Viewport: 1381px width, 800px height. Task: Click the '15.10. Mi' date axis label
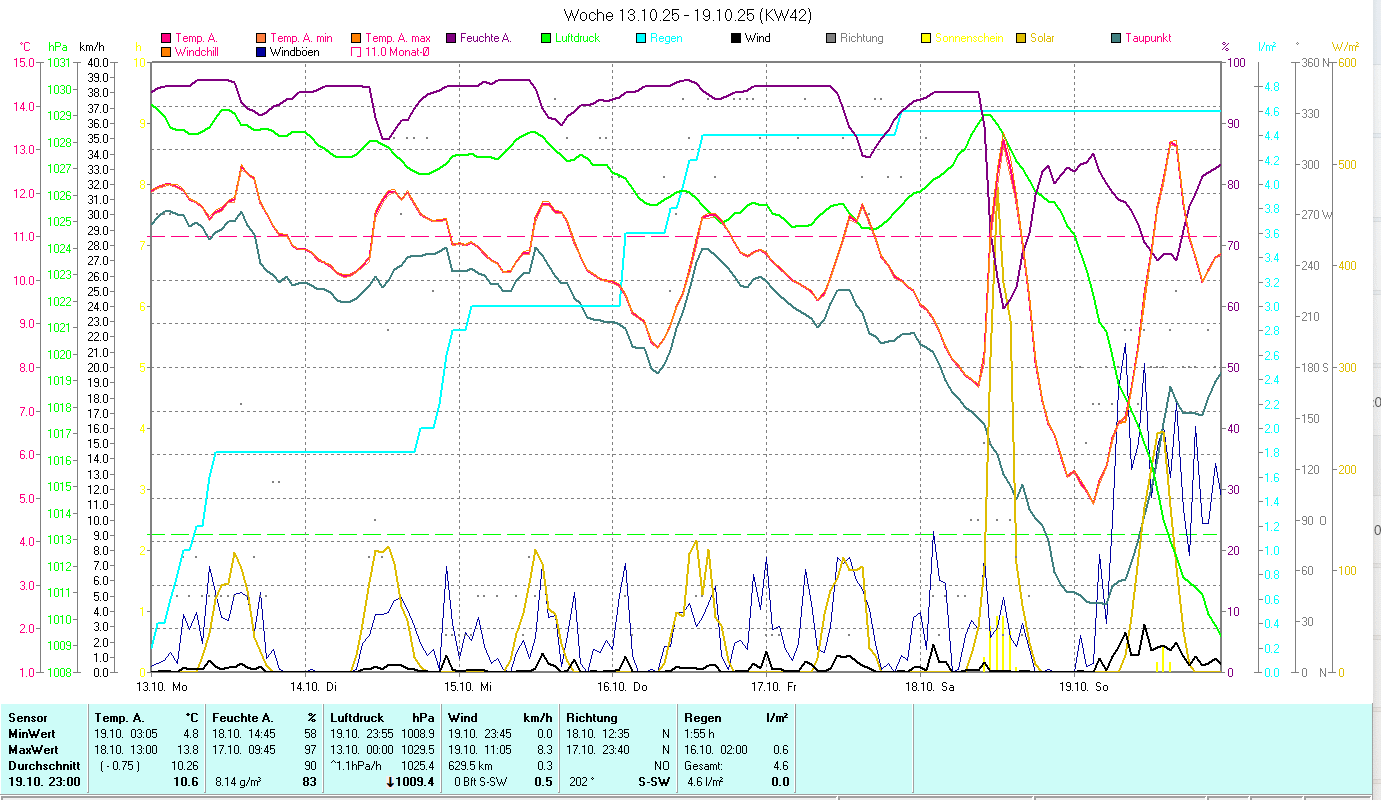(467, 687)
